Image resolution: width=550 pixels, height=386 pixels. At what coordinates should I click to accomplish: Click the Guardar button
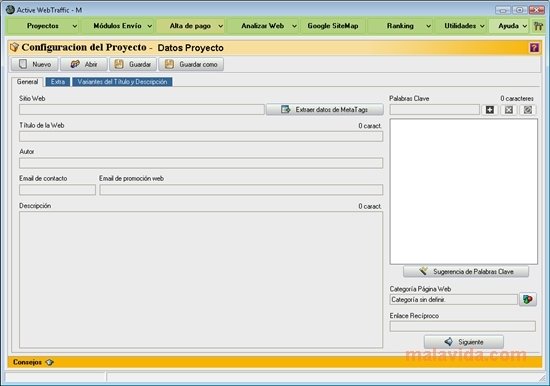[133, 64]
